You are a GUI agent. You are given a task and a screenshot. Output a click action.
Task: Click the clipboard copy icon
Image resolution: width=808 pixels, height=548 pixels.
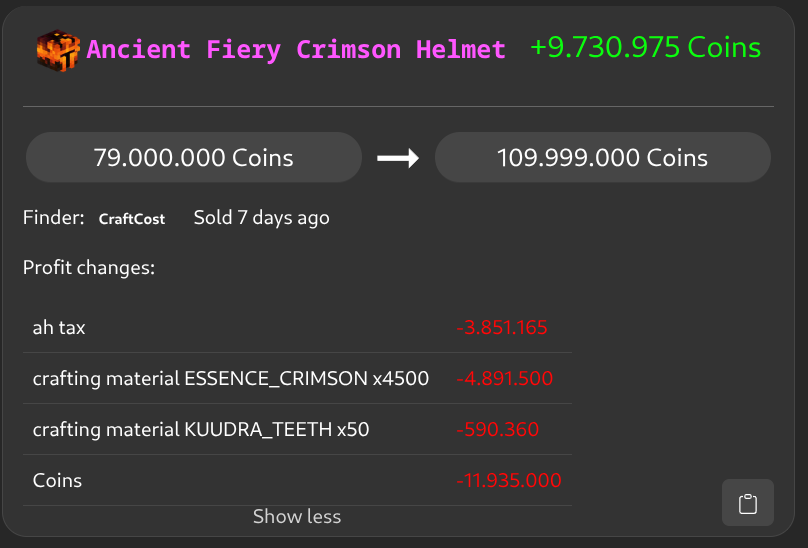747,503
